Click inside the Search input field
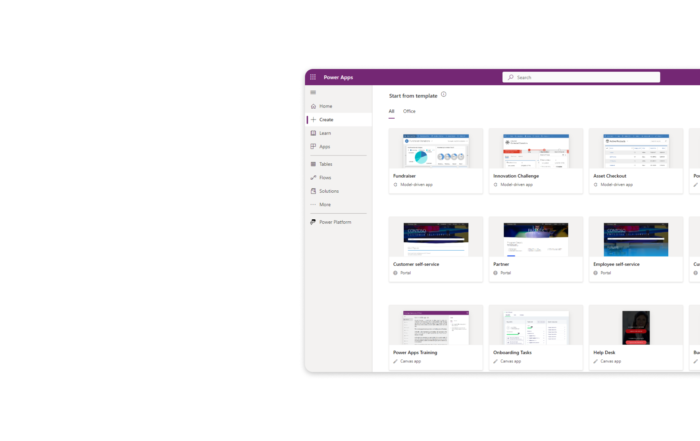 point(581,77)
